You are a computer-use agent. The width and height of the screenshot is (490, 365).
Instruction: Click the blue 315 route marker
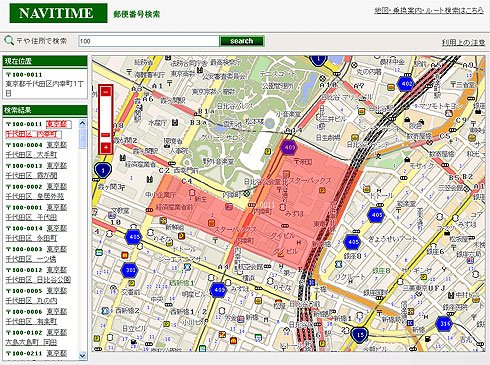[x=444, y=323]
